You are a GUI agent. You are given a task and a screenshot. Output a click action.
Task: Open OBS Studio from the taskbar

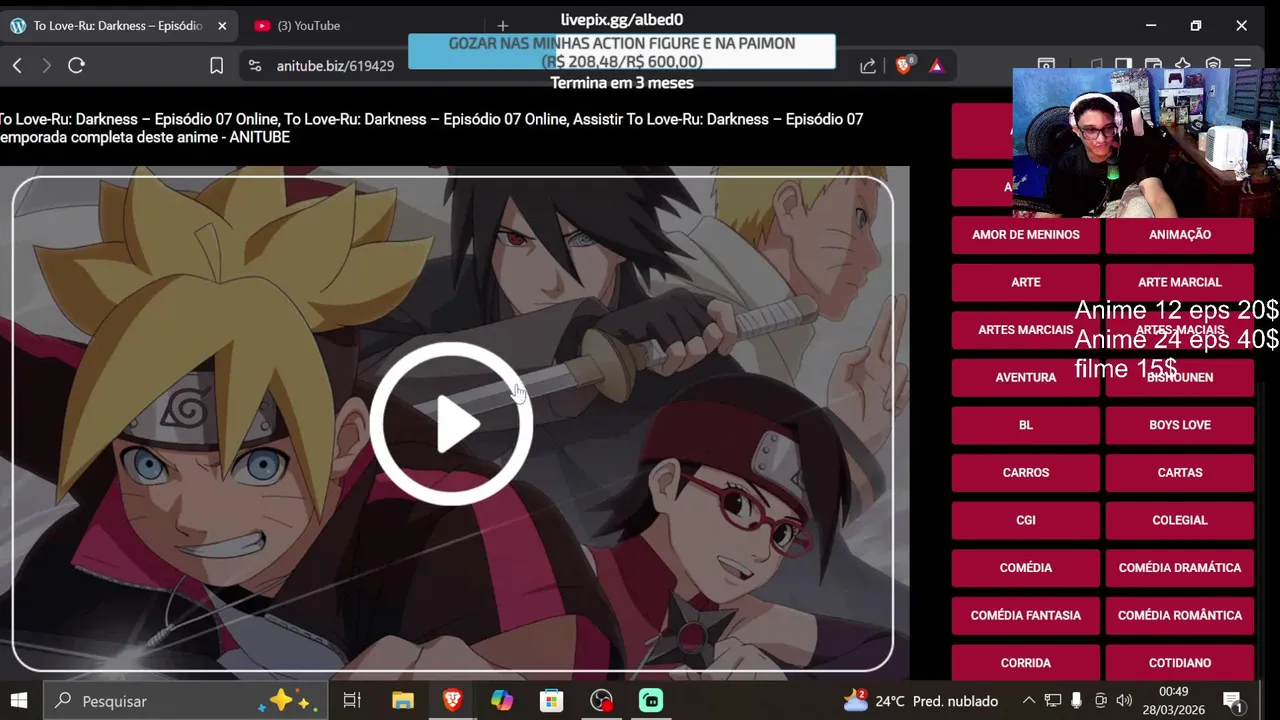(x=601, y=701)
